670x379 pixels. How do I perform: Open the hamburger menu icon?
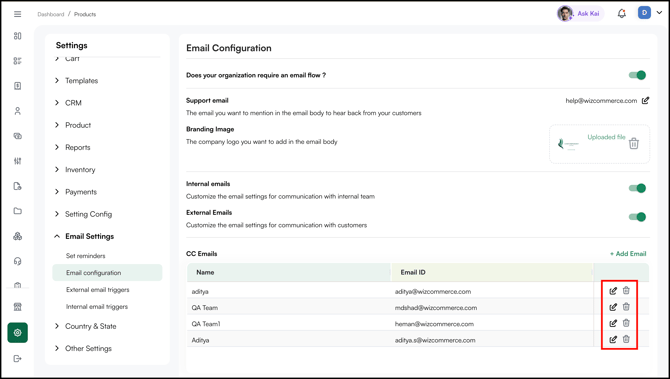(x=18, y=14)
